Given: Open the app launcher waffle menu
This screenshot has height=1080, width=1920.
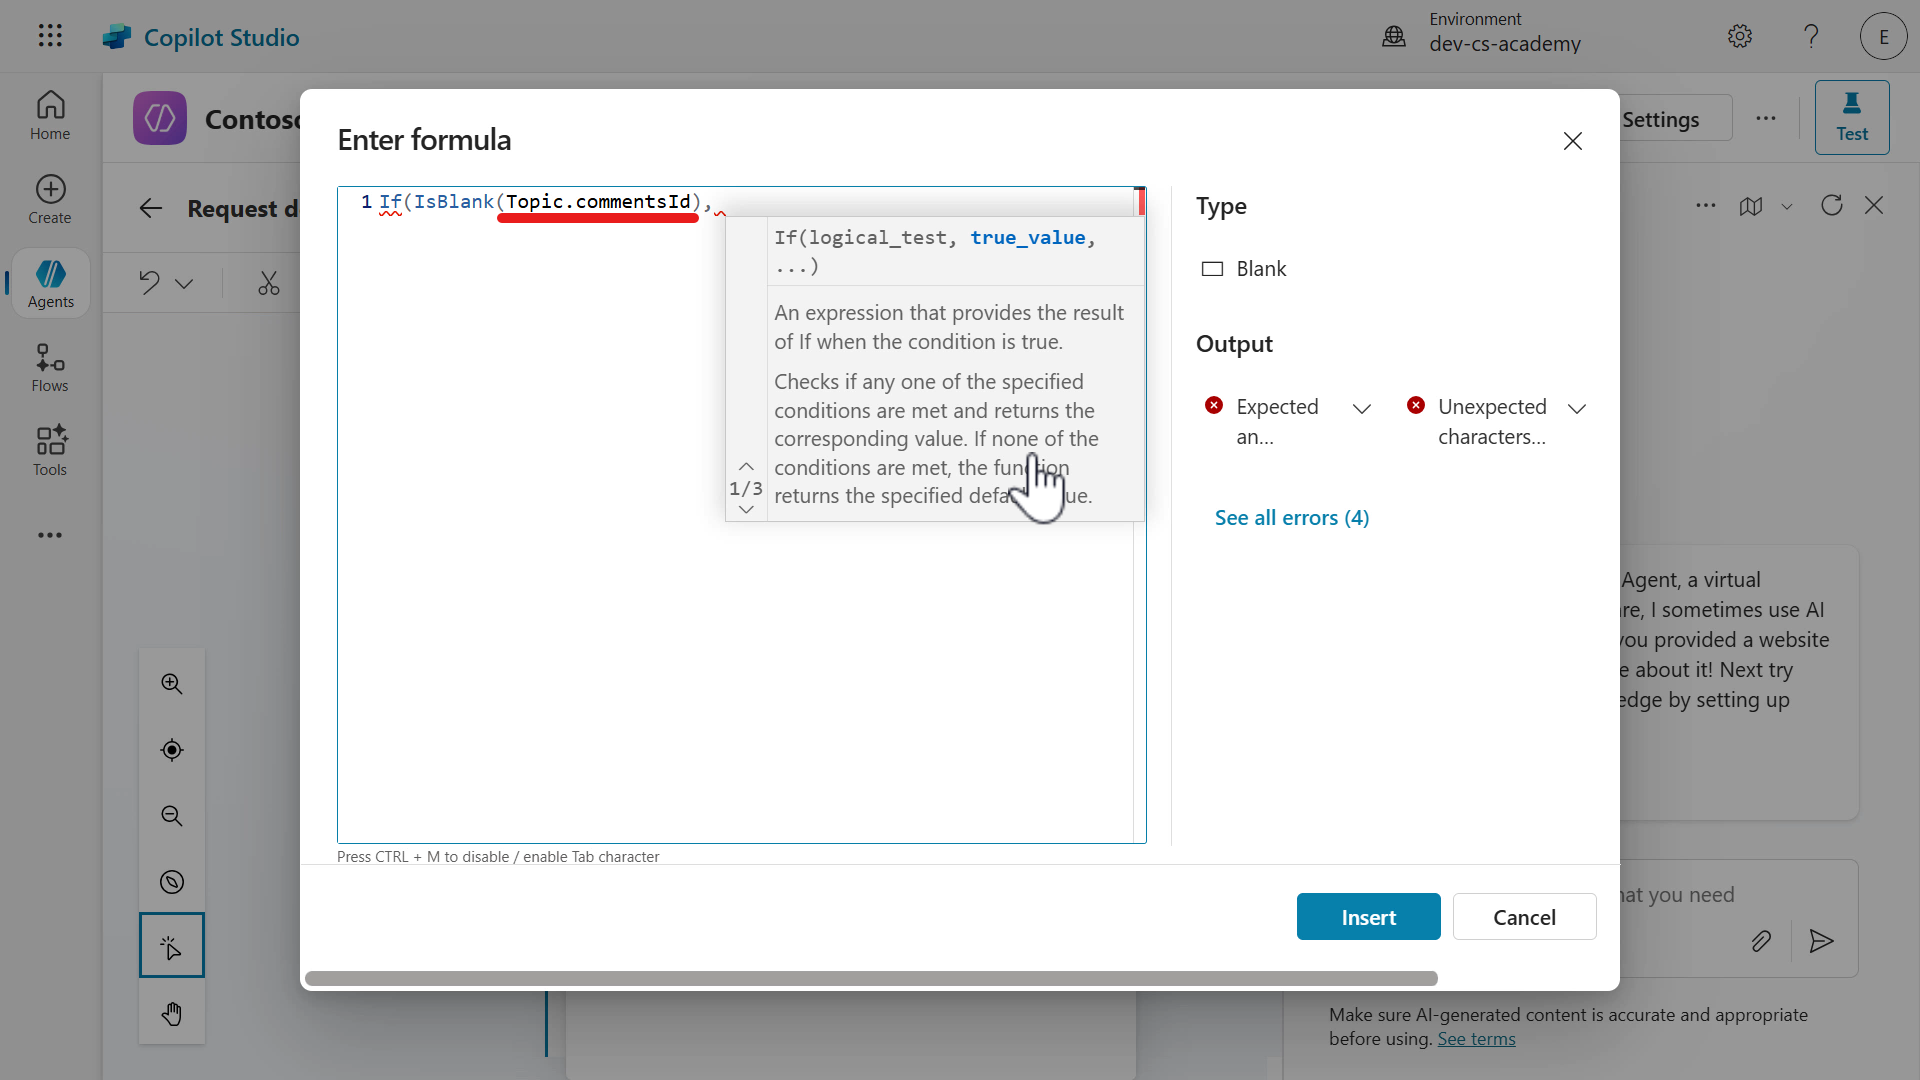Looking at the screenshot, I should (x=49, y=36).
